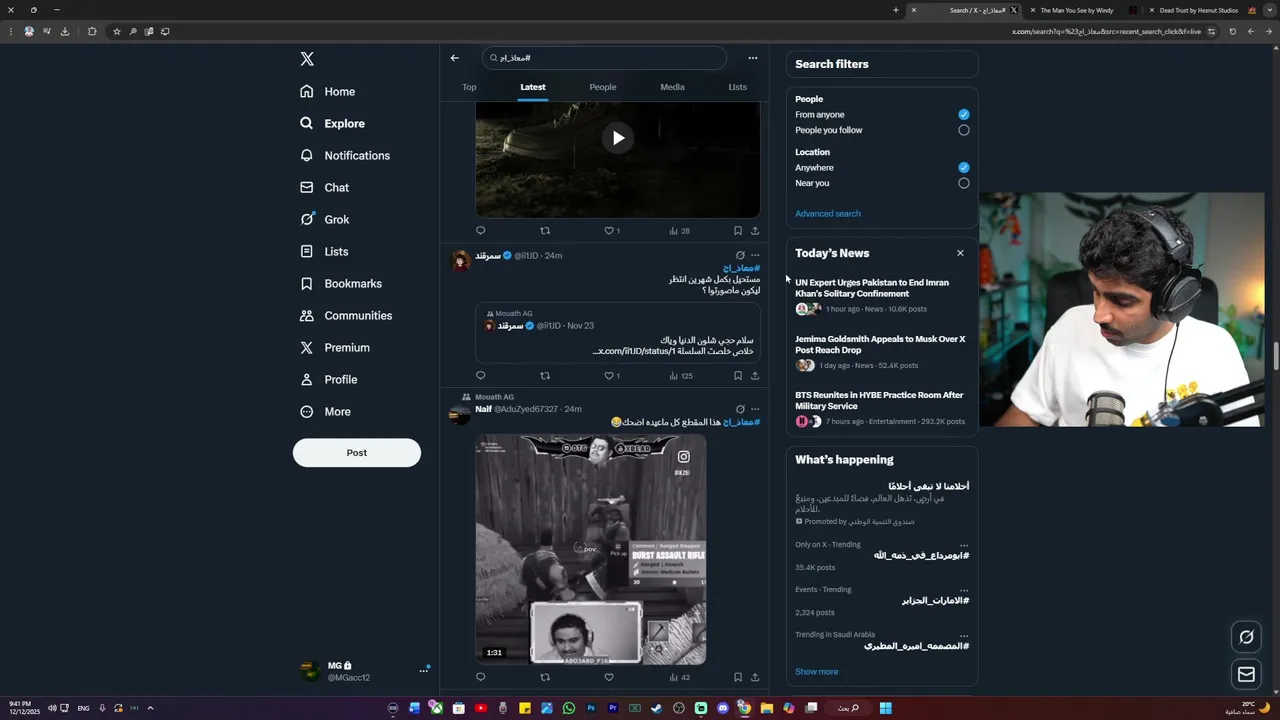Viewport: 1280px width, 720px height.
Task: Switch to the Lists tab
Action: click(x=738, y=87)
